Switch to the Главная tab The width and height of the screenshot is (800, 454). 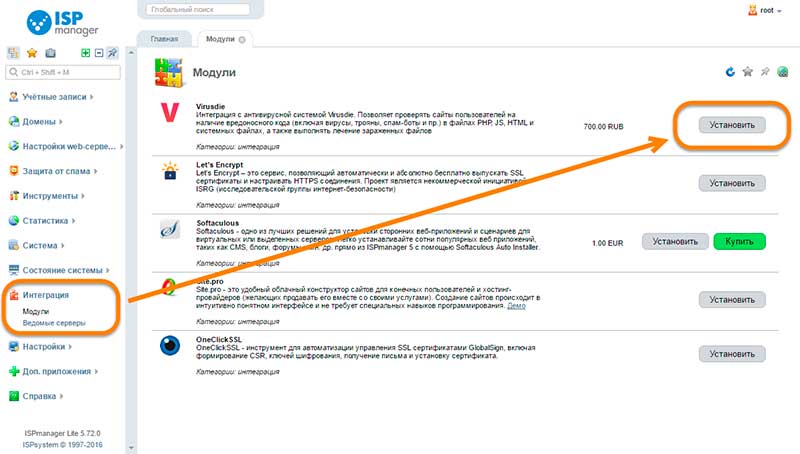164,39
